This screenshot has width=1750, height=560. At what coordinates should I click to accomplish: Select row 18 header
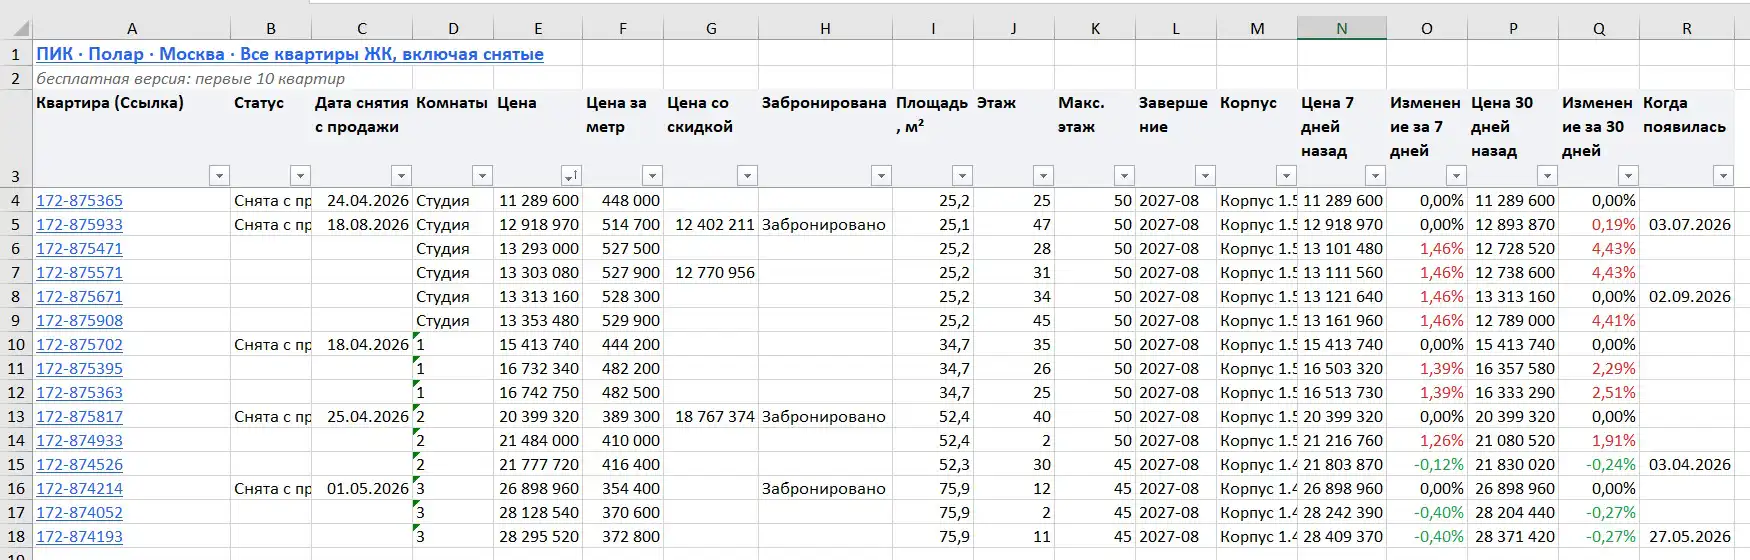[x=16, y=536]
